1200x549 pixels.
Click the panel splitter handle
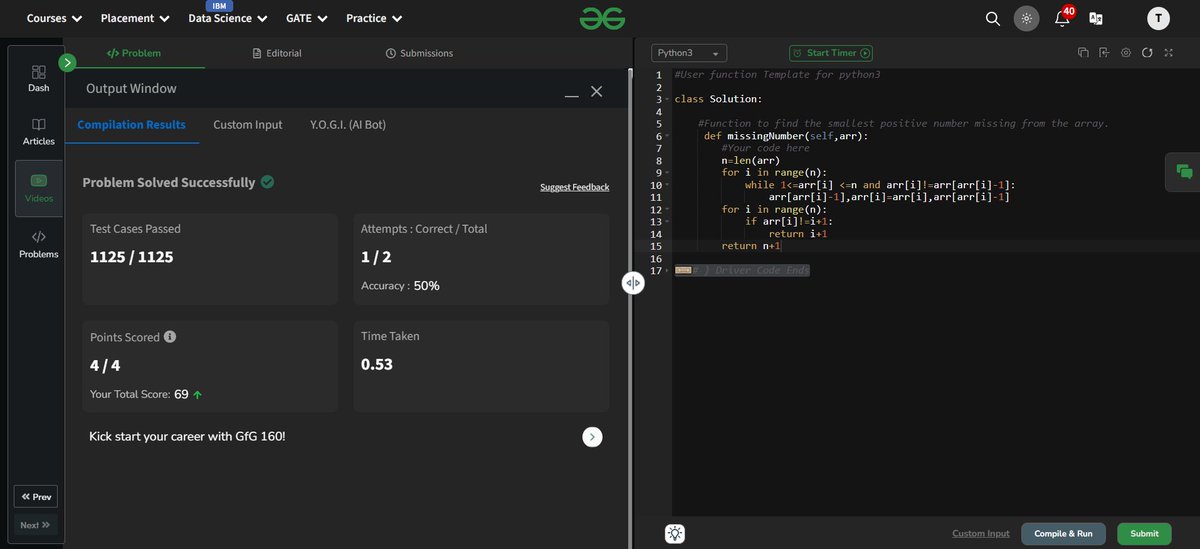pos(632,283)
